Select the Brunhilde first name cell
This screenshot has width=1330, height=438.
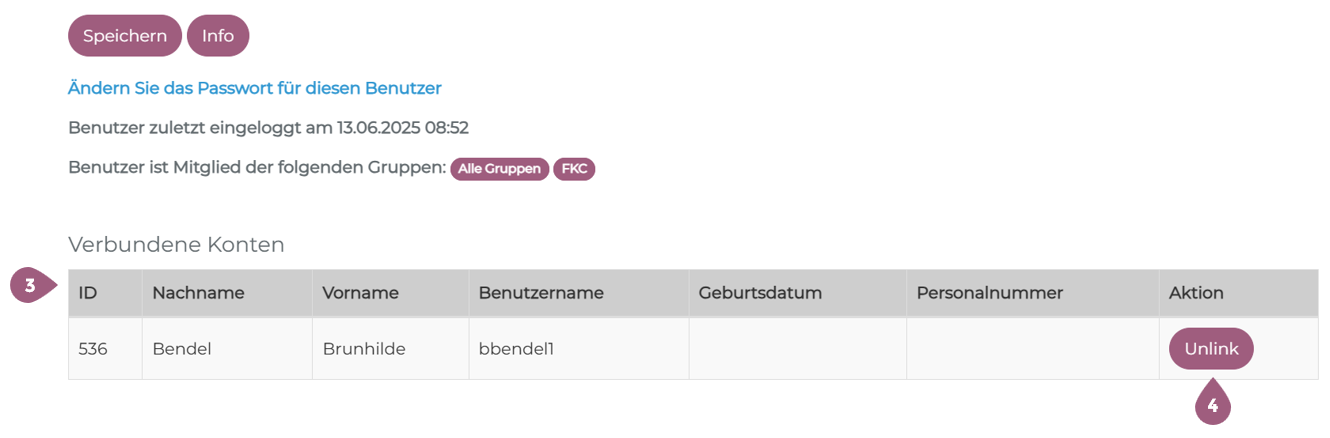(x=364, y=349)
